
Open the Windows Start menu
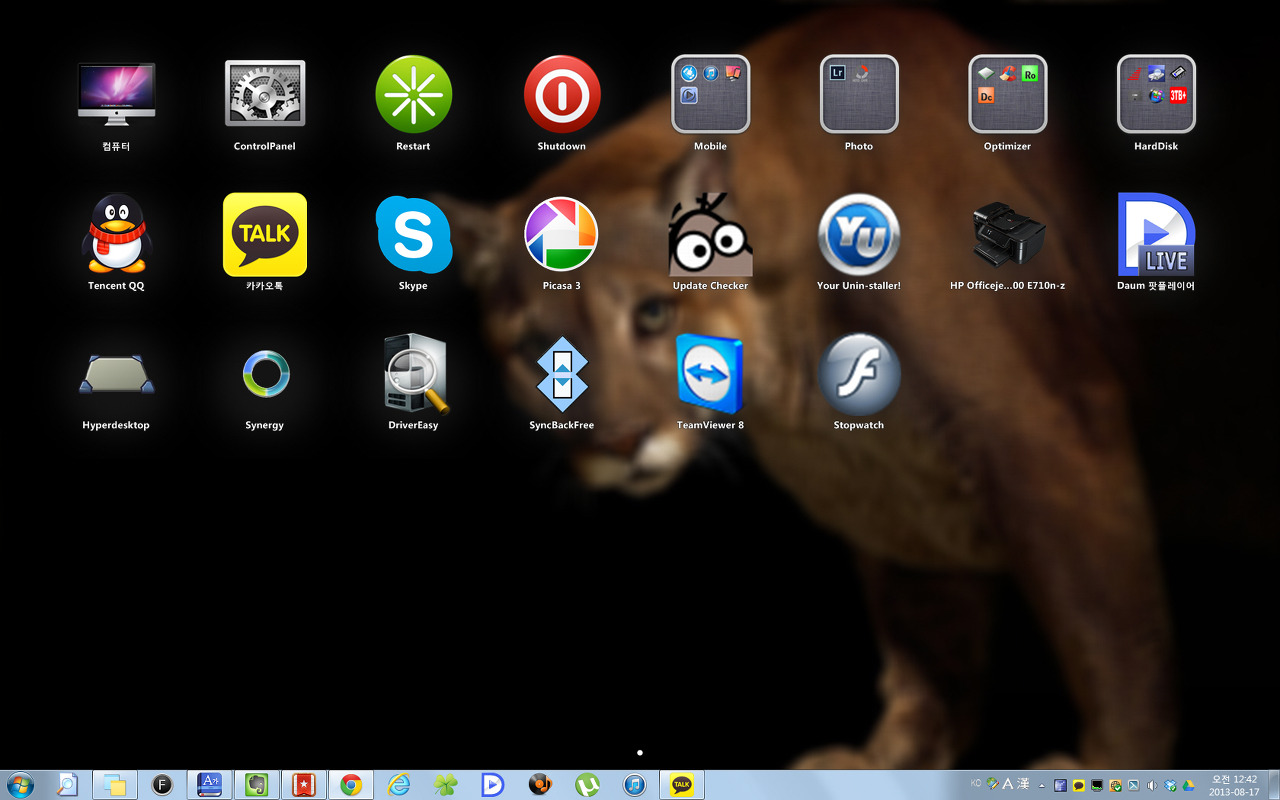pos(20,785)
